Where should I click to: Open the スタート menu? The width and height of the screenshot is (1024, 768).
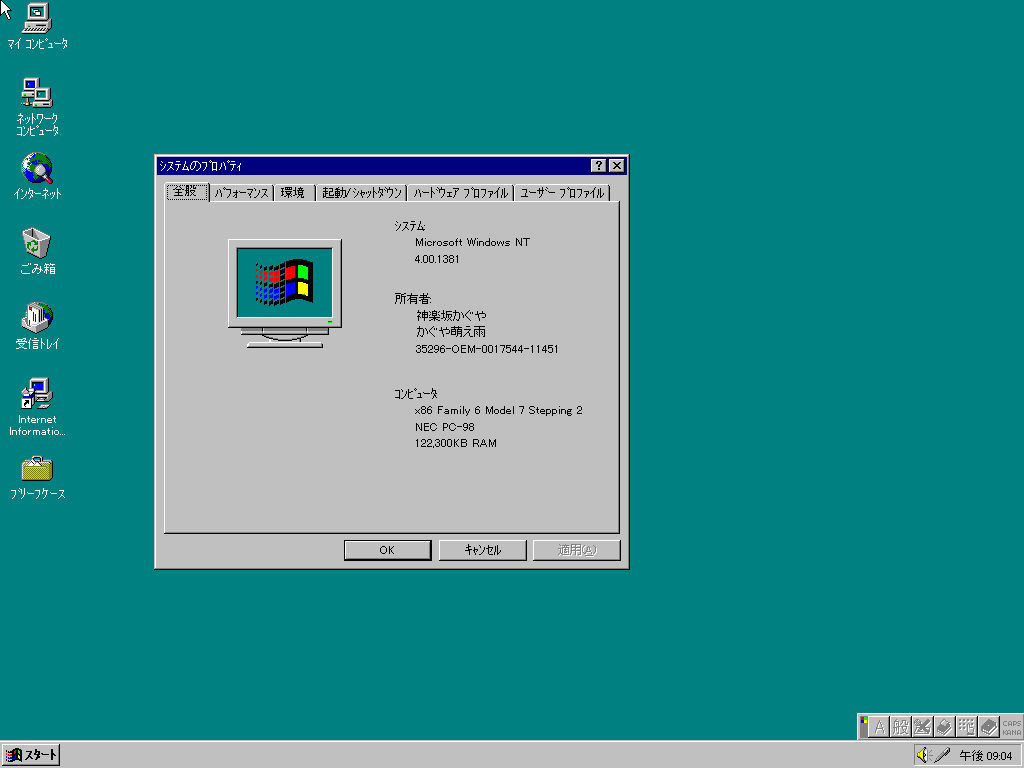point(31,756)
